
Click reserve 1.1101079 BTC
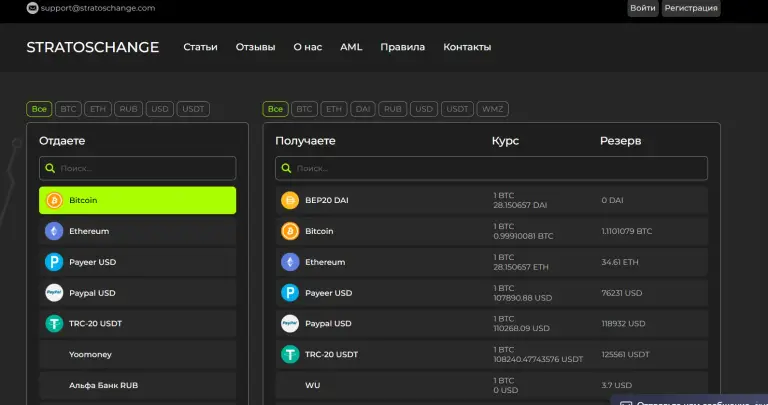tap(626, 231)
